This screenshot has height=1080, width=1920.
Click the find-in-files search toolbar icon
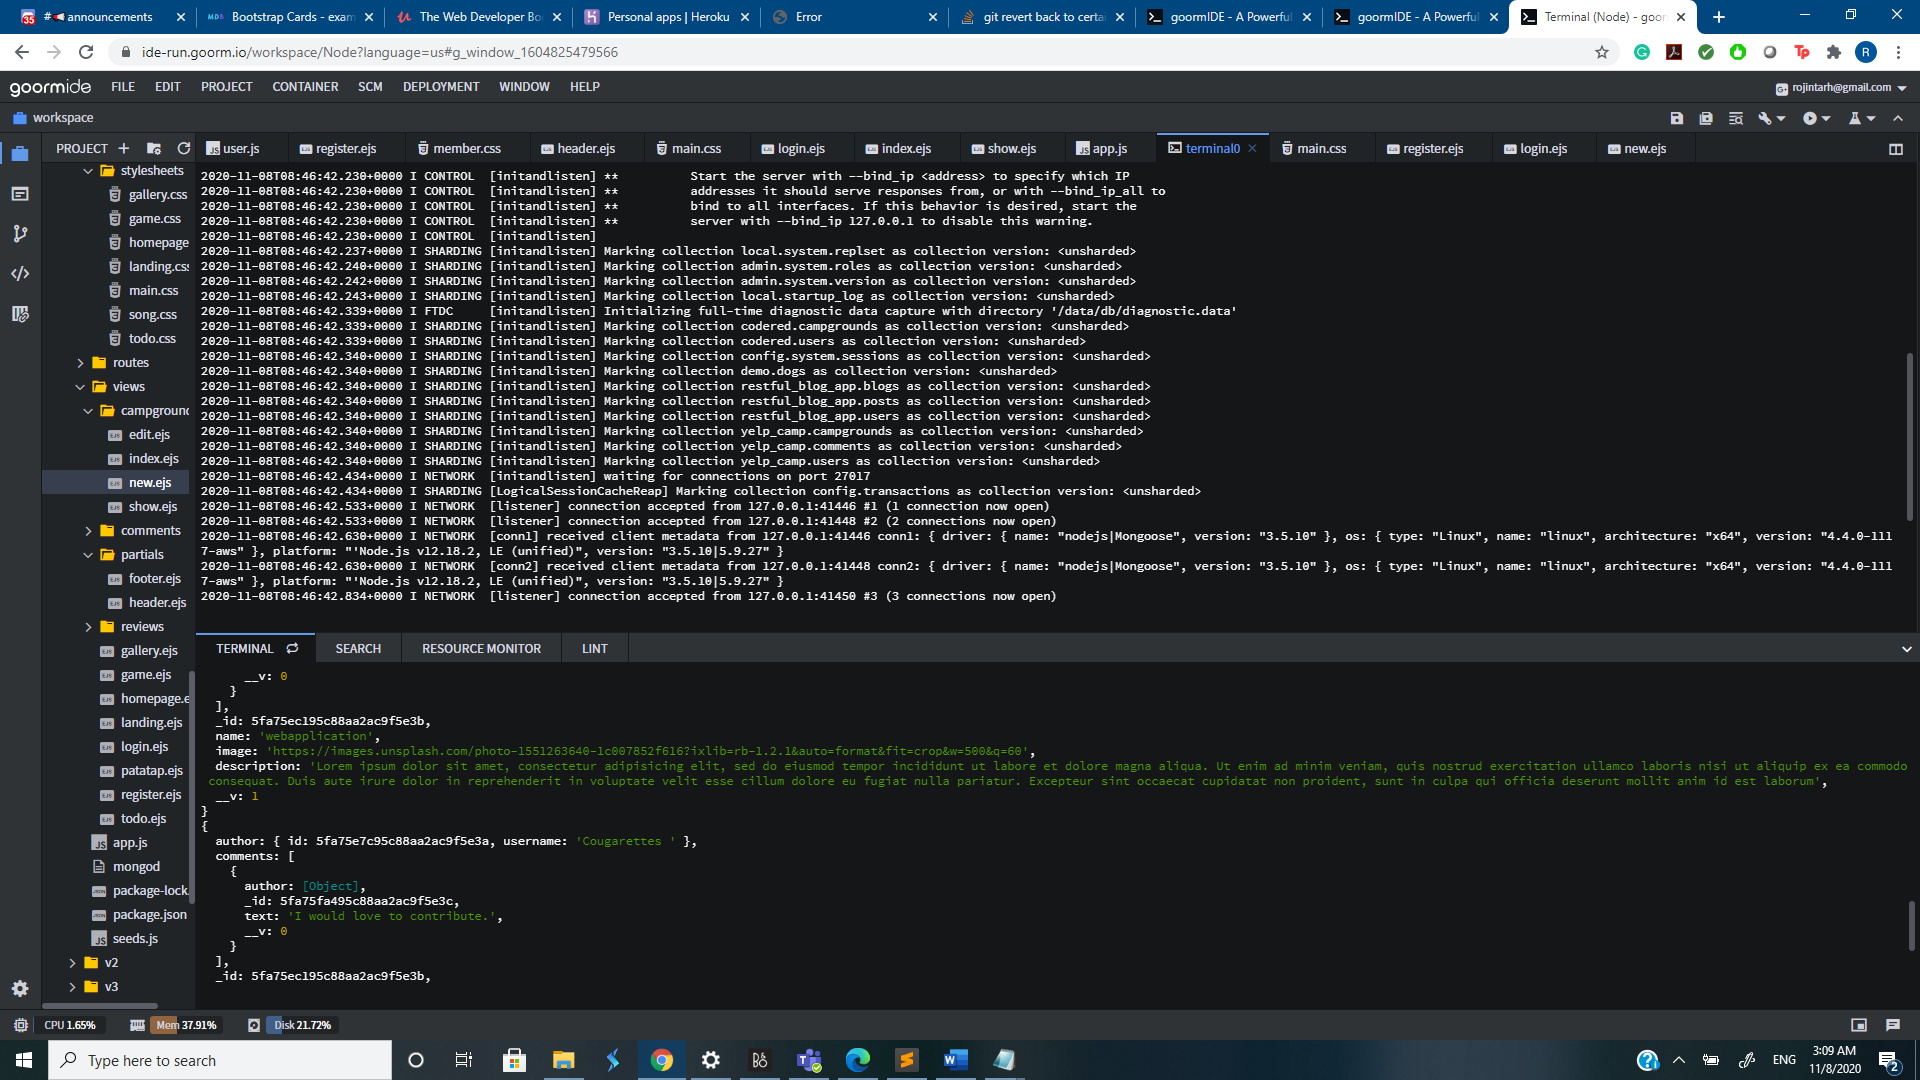pos(1736,118)
